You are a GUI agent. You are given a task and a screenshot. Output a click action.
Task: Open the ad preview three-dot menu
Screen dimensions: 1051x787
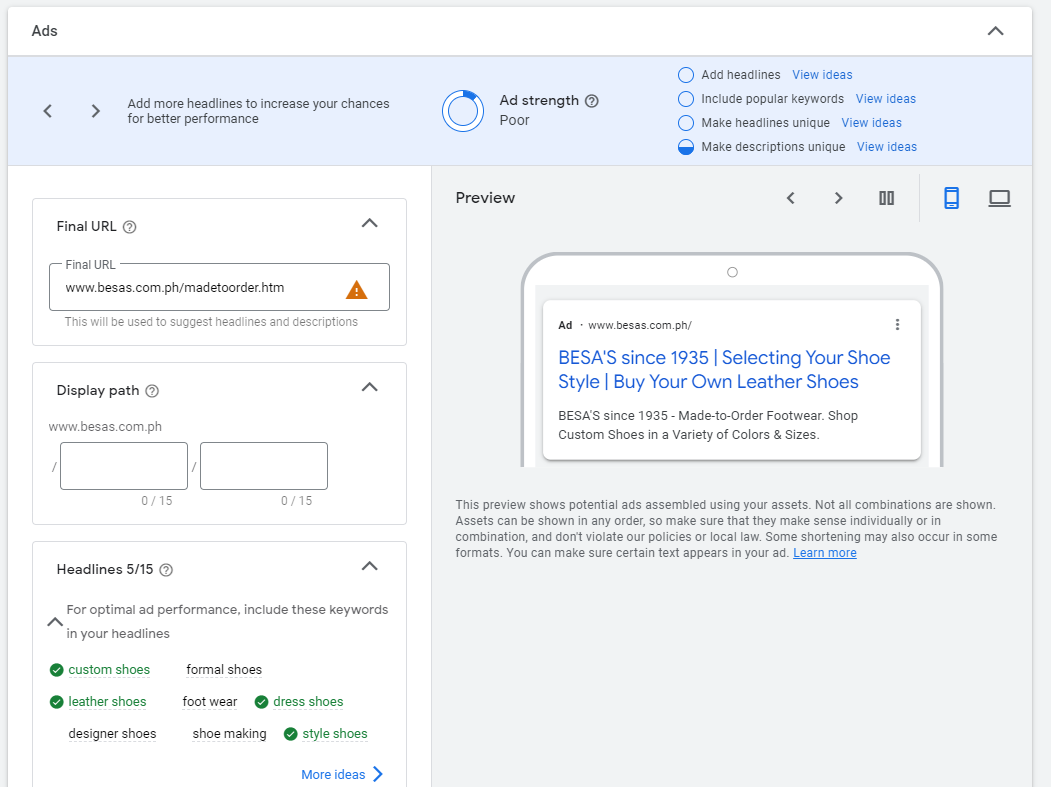(x=897, y=325)
